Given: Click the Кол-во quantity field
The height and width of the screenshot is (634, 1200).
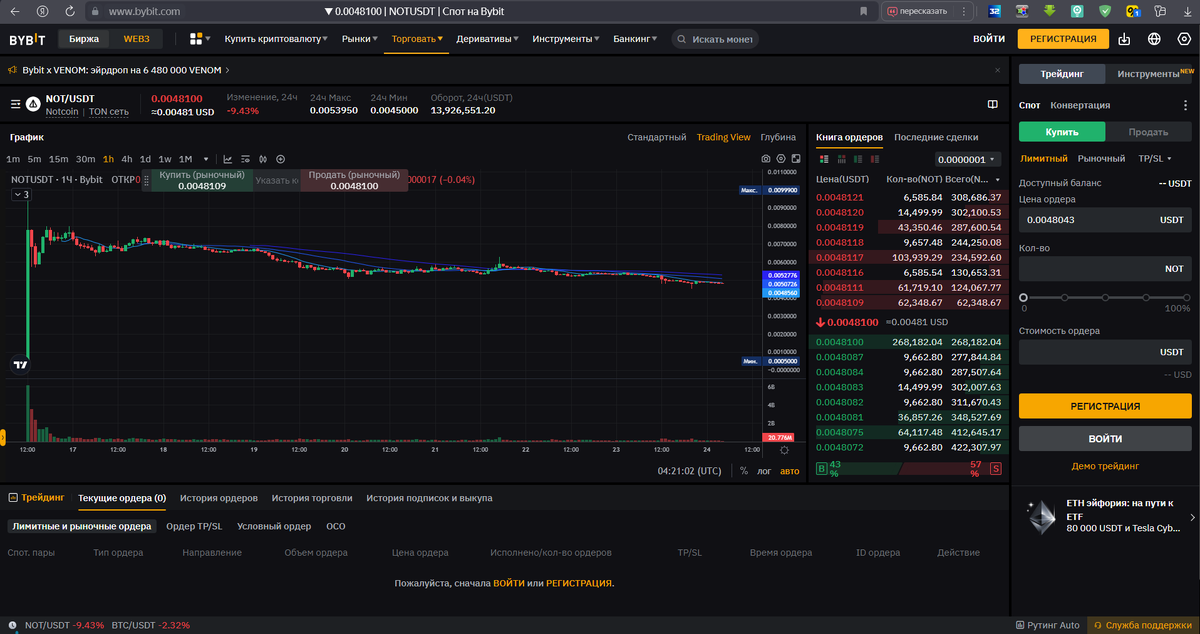Looking at the screenshot, I should 1105,269.
